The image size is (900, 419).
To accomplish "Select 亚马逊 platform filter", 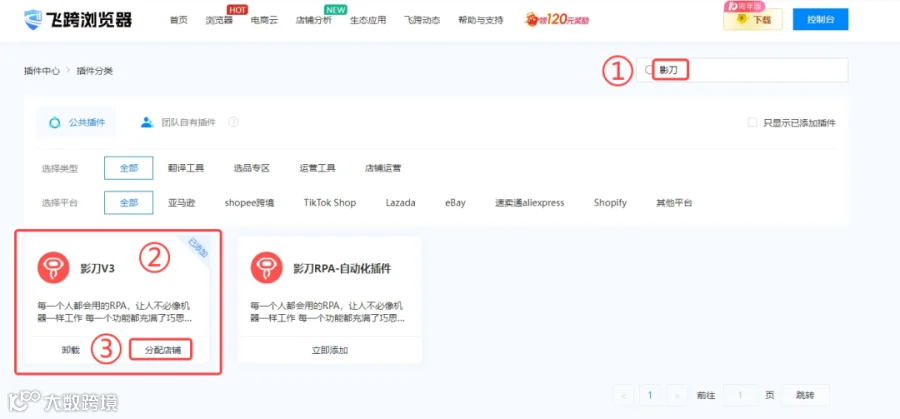I will point(181,203).
